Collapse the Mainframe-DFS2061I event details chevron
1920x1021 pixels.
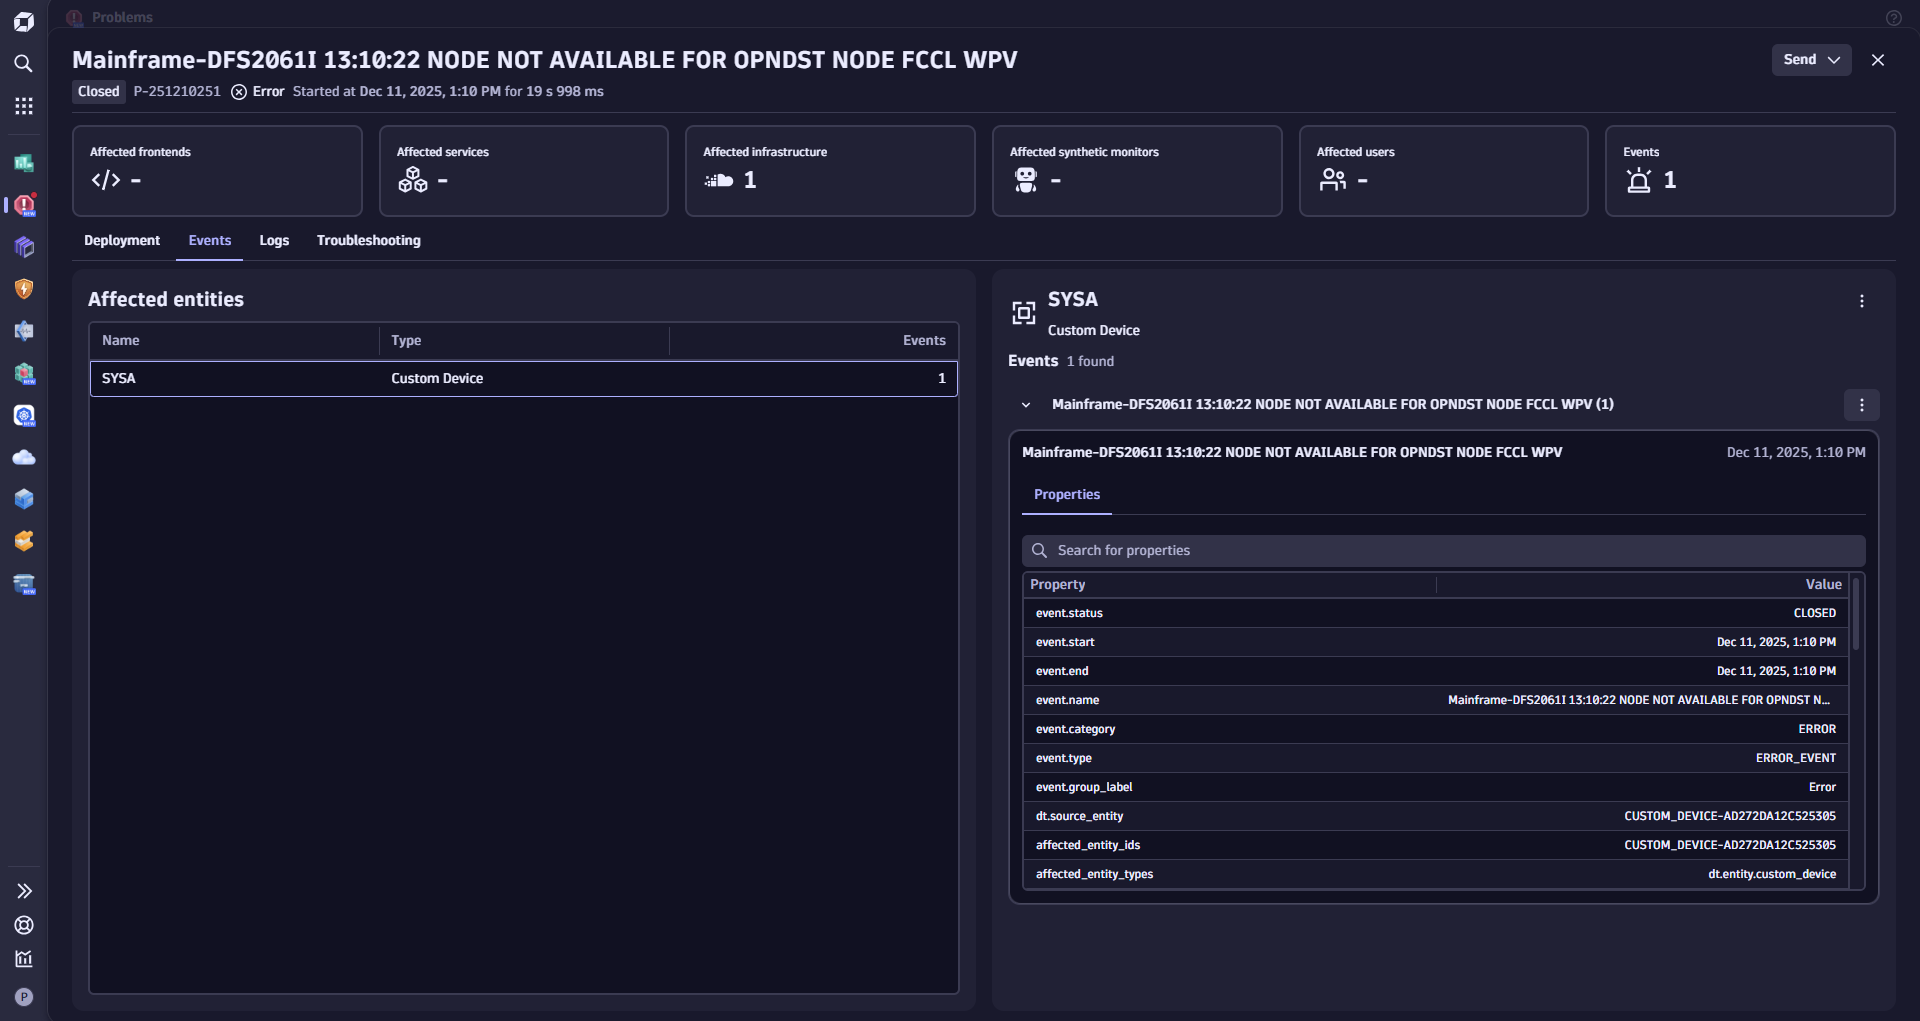(1026, 404)
